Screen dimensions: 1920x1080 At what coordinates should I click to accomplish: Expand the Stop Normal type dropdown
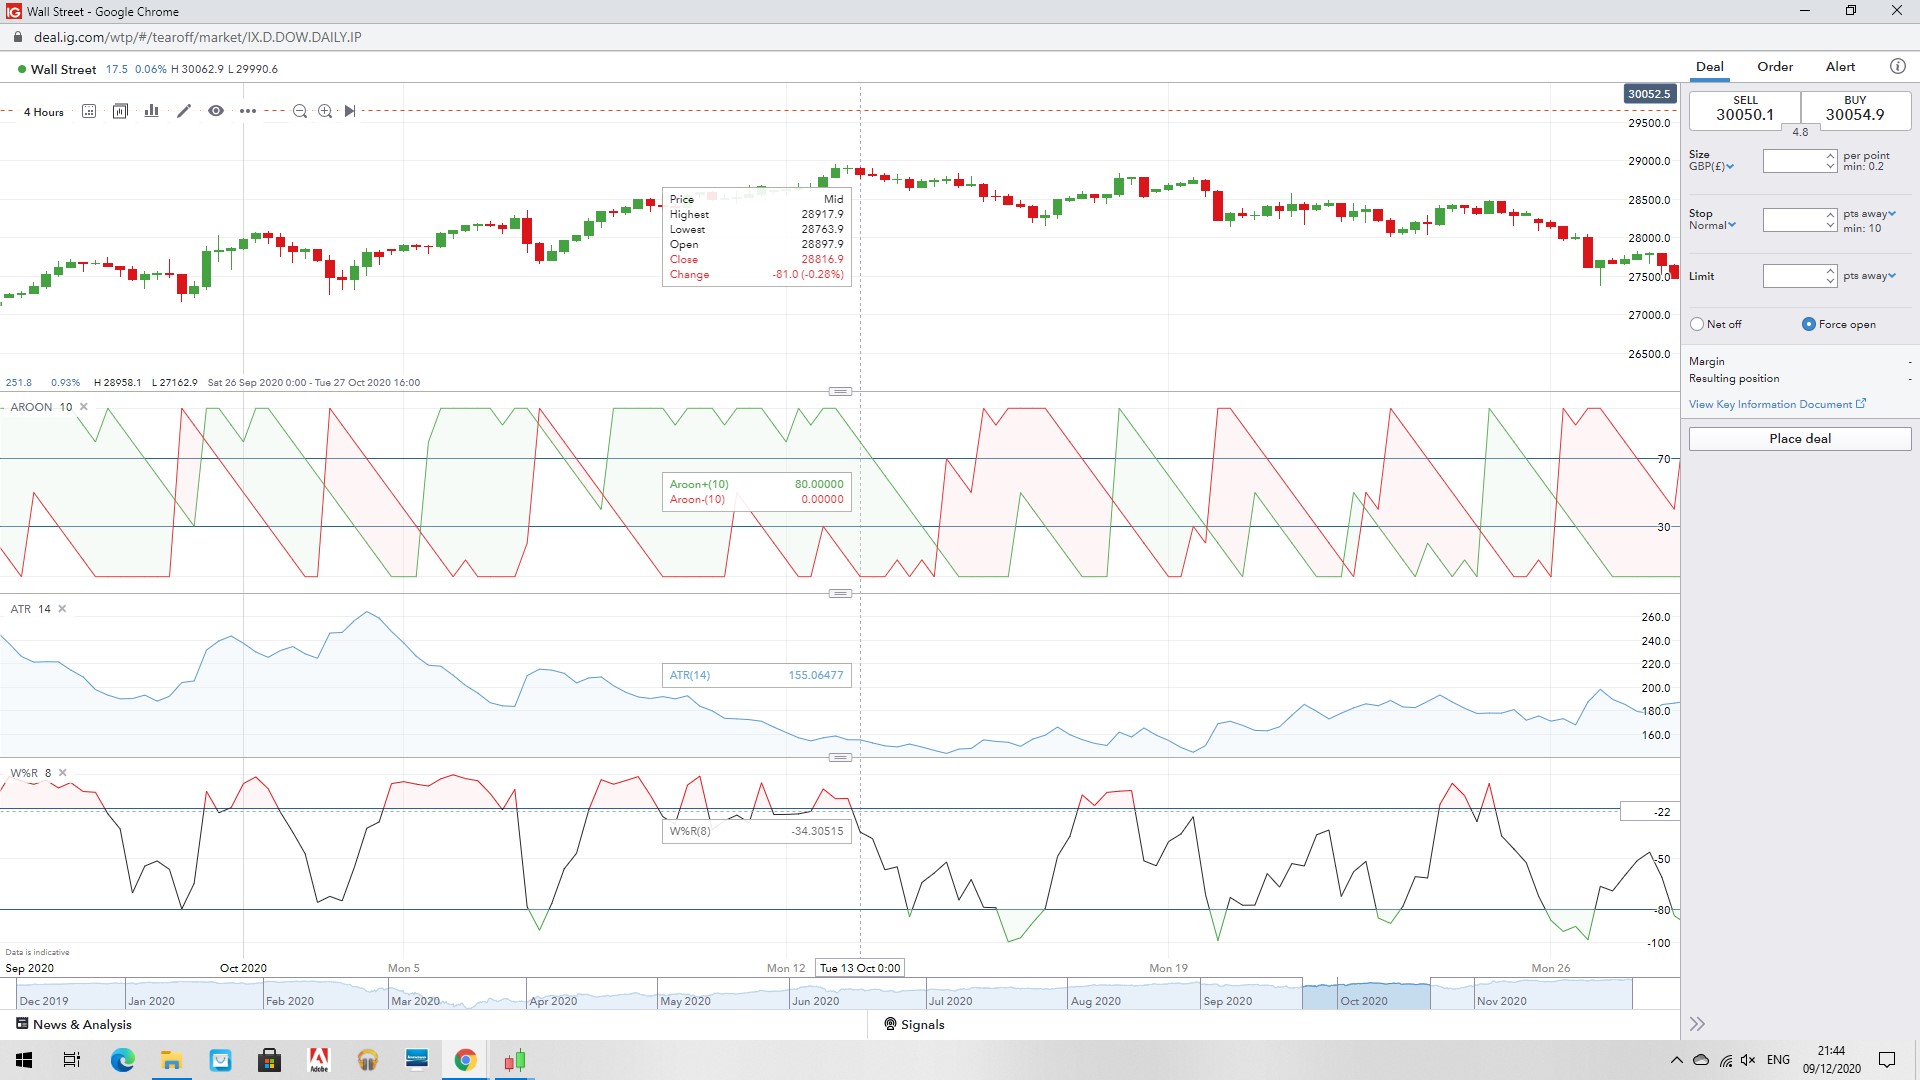(1713, 225)
